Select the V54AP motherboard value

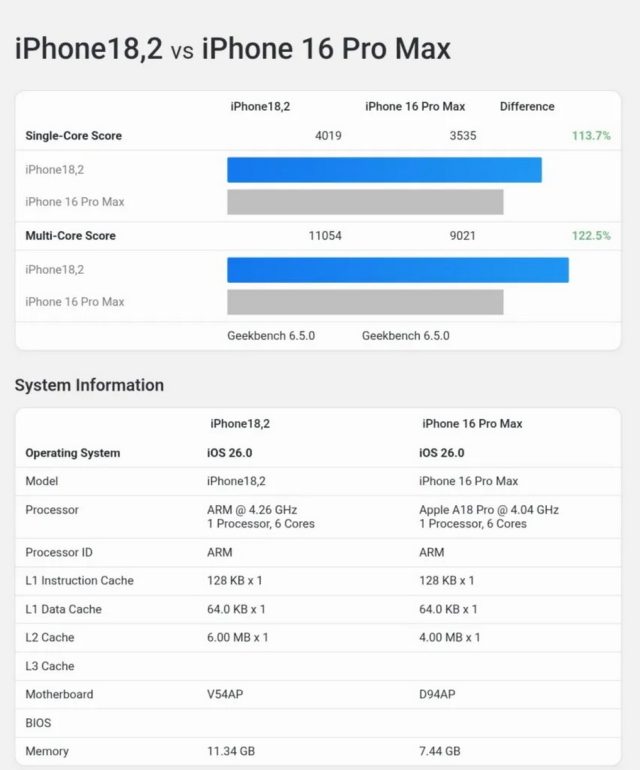(x=225, y=694)
